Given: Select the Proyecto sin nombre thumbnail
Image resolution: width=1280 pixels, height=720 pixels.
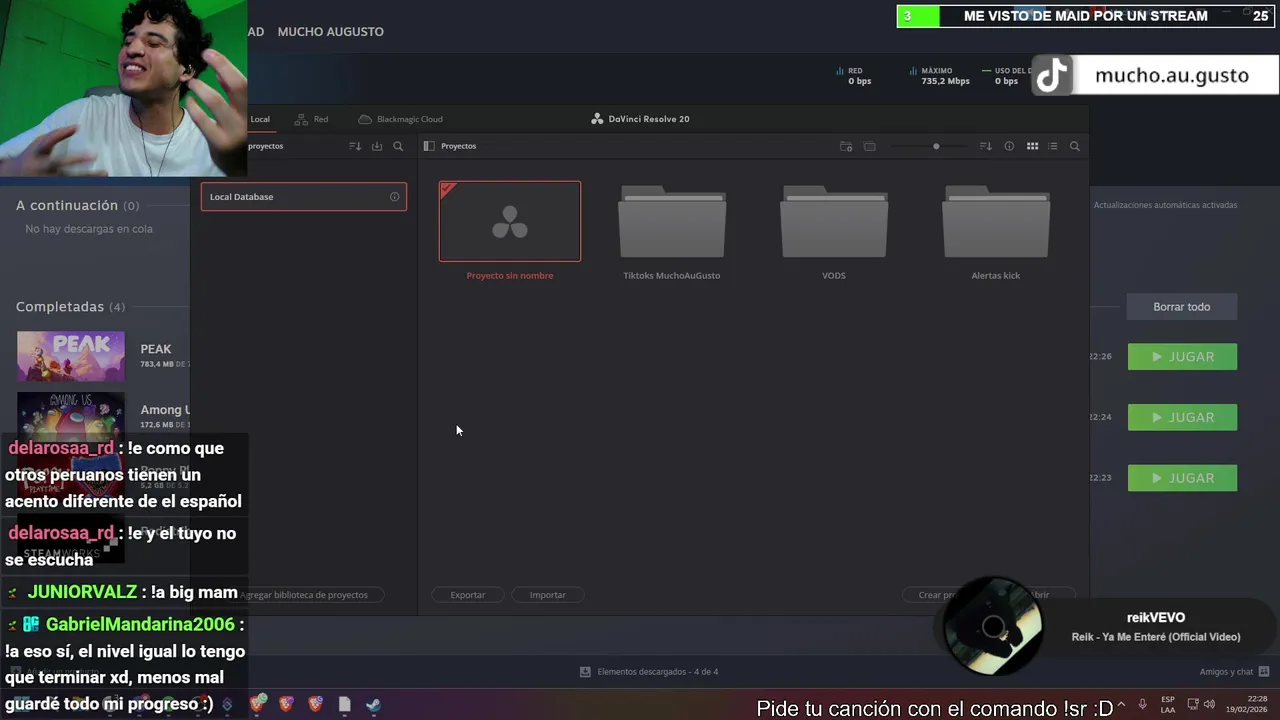Looking at the screenshot, I should pyautogui.click(x=510, y=221).
